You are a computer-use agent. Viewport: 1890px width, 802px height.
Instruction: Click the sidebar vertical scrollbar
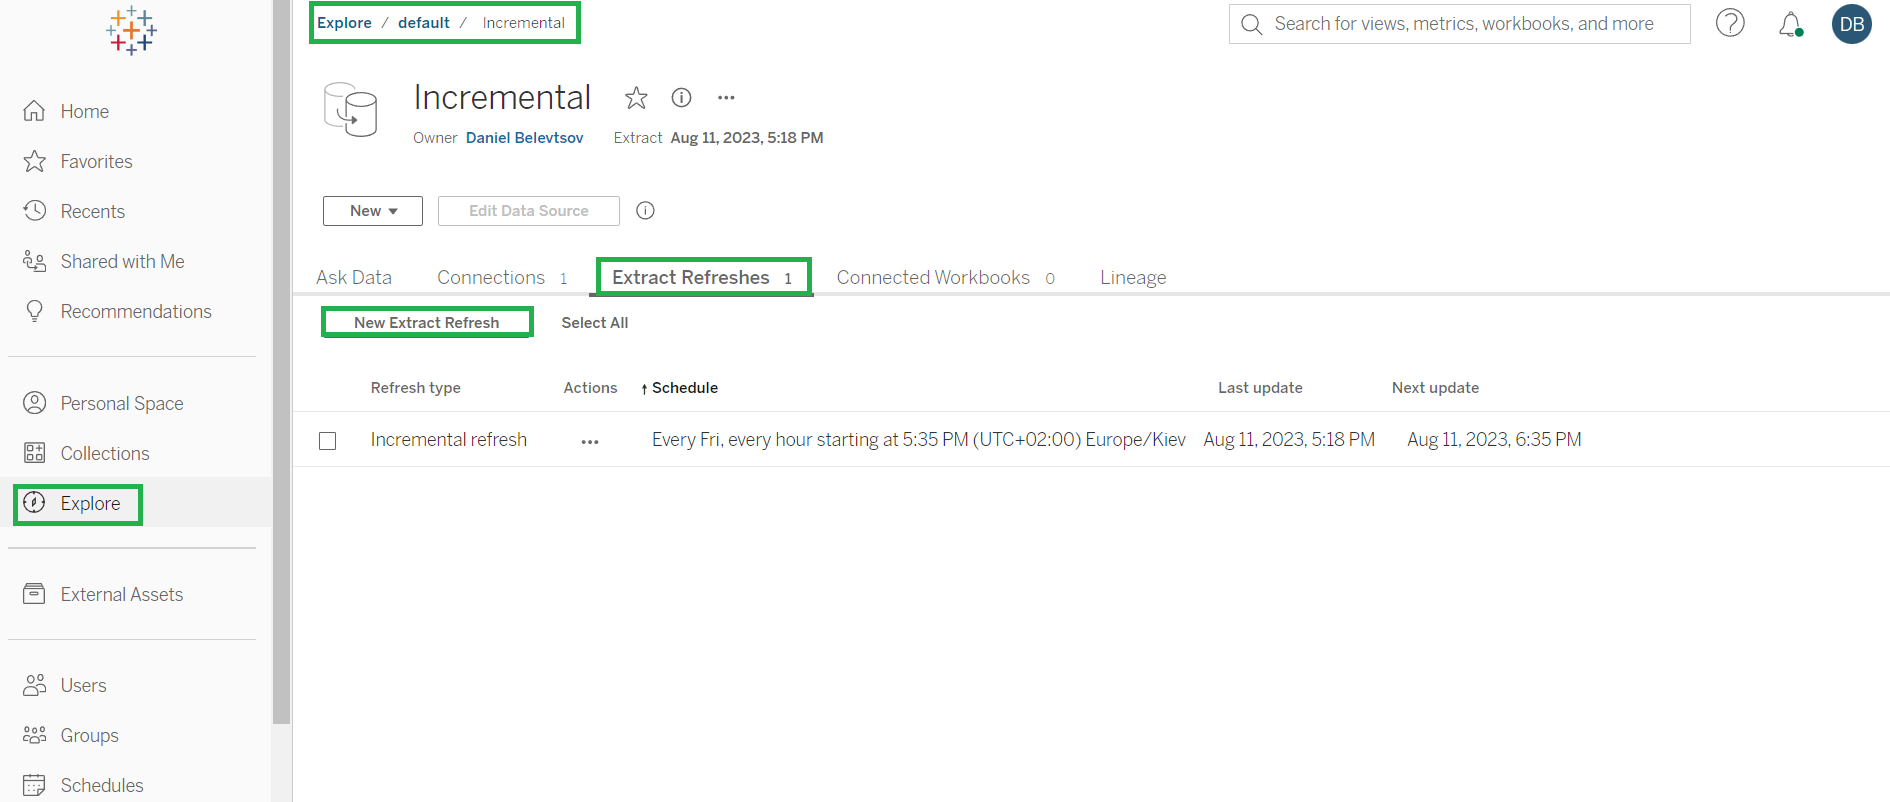tap(282, 361)
